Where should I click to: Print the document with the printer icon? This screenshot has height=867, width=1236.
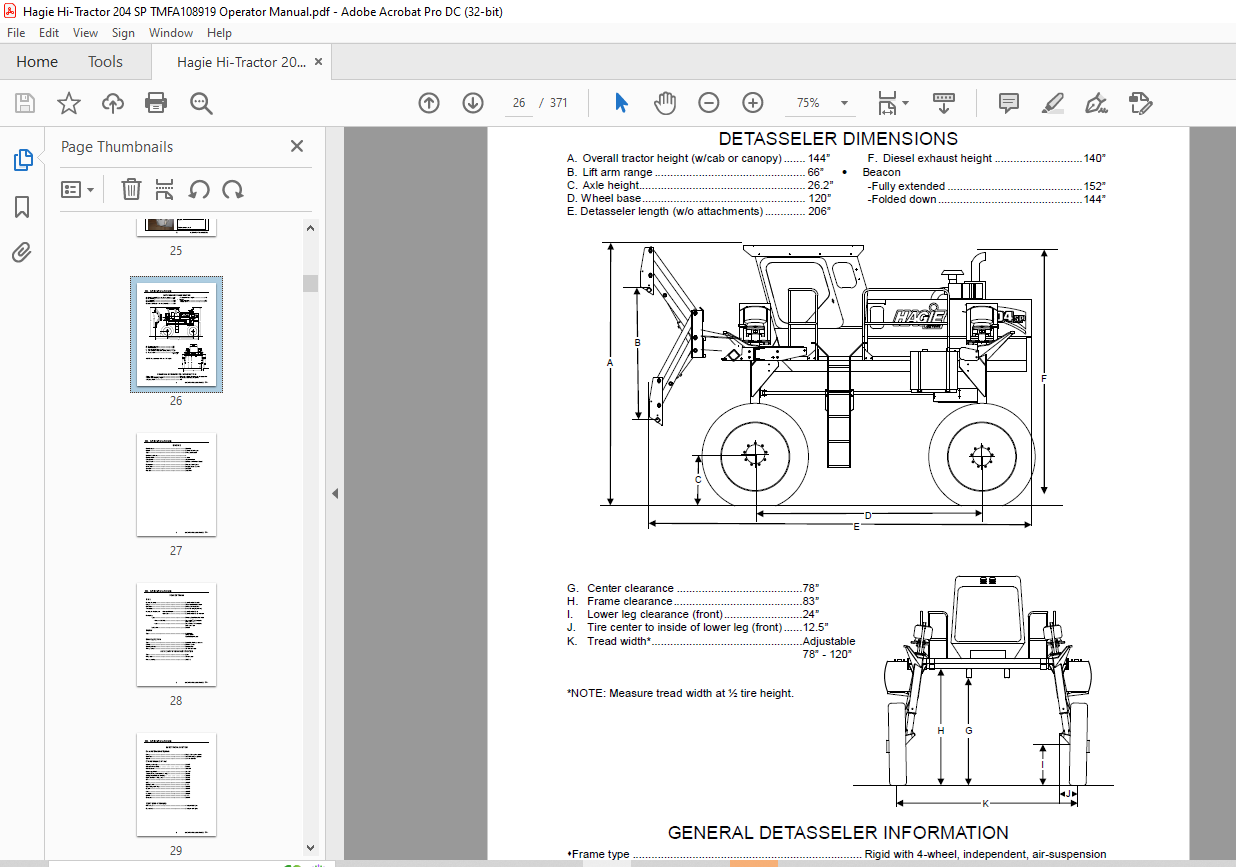coord(156,103)
